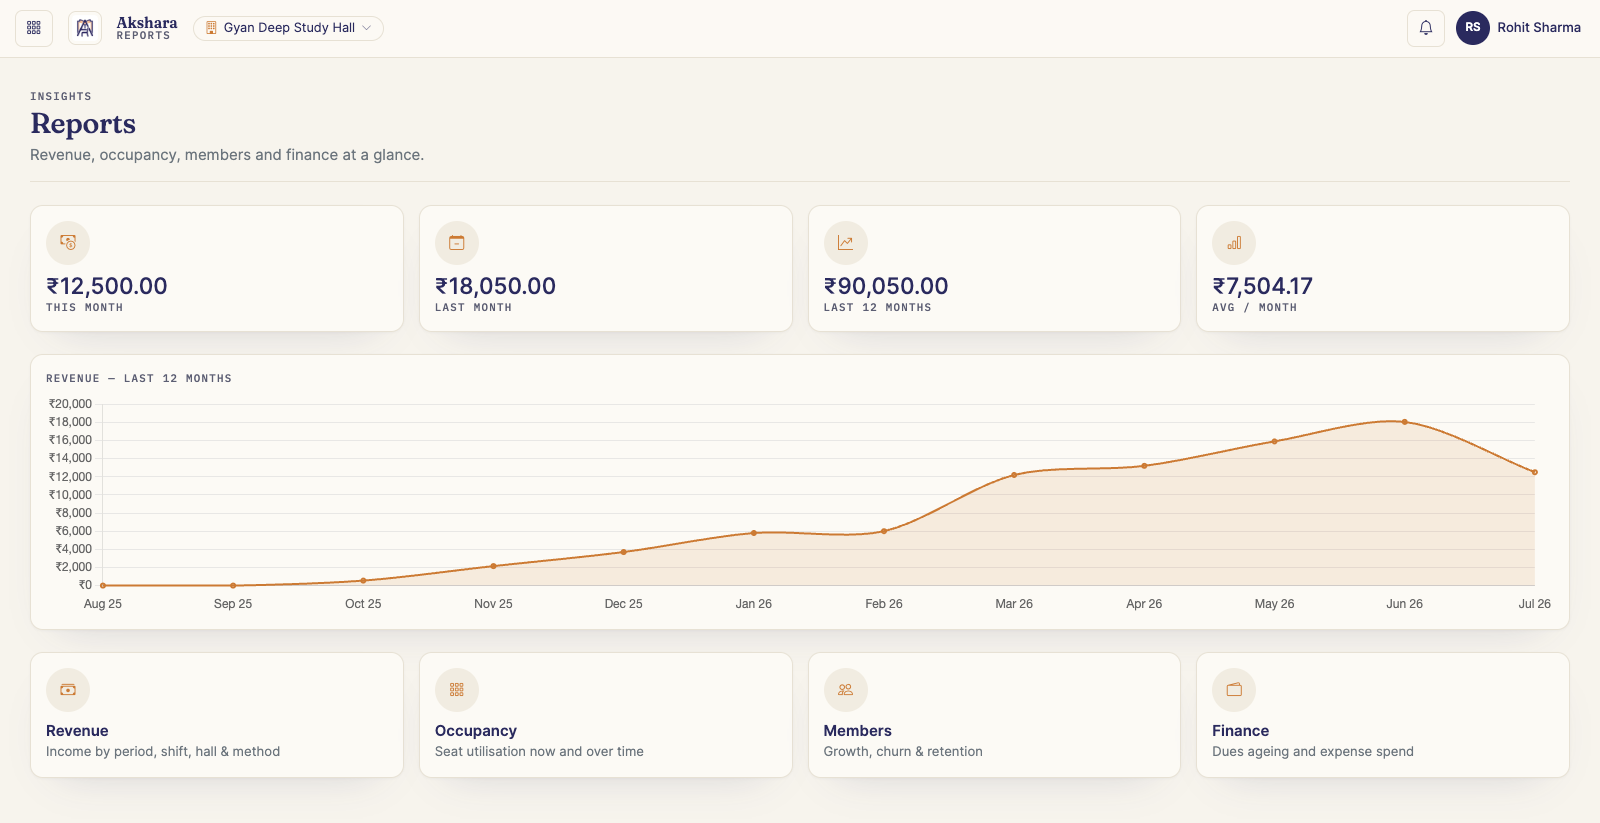The height and width of the screenshot is (823, 1600).
Task: Click the RS user avatar
Action: click(x=1473, y=28)
